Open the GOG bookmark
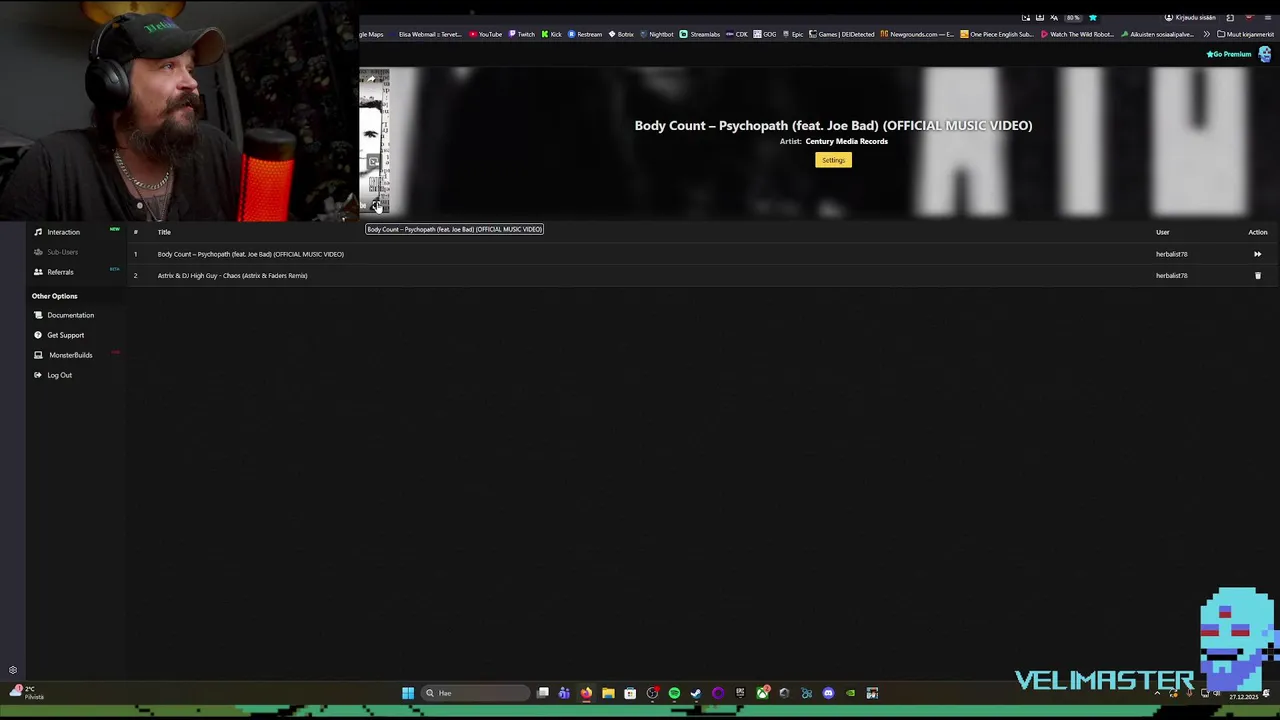Image resolution: width=1280 pixels, height=720 pixels. click(765, 34)
